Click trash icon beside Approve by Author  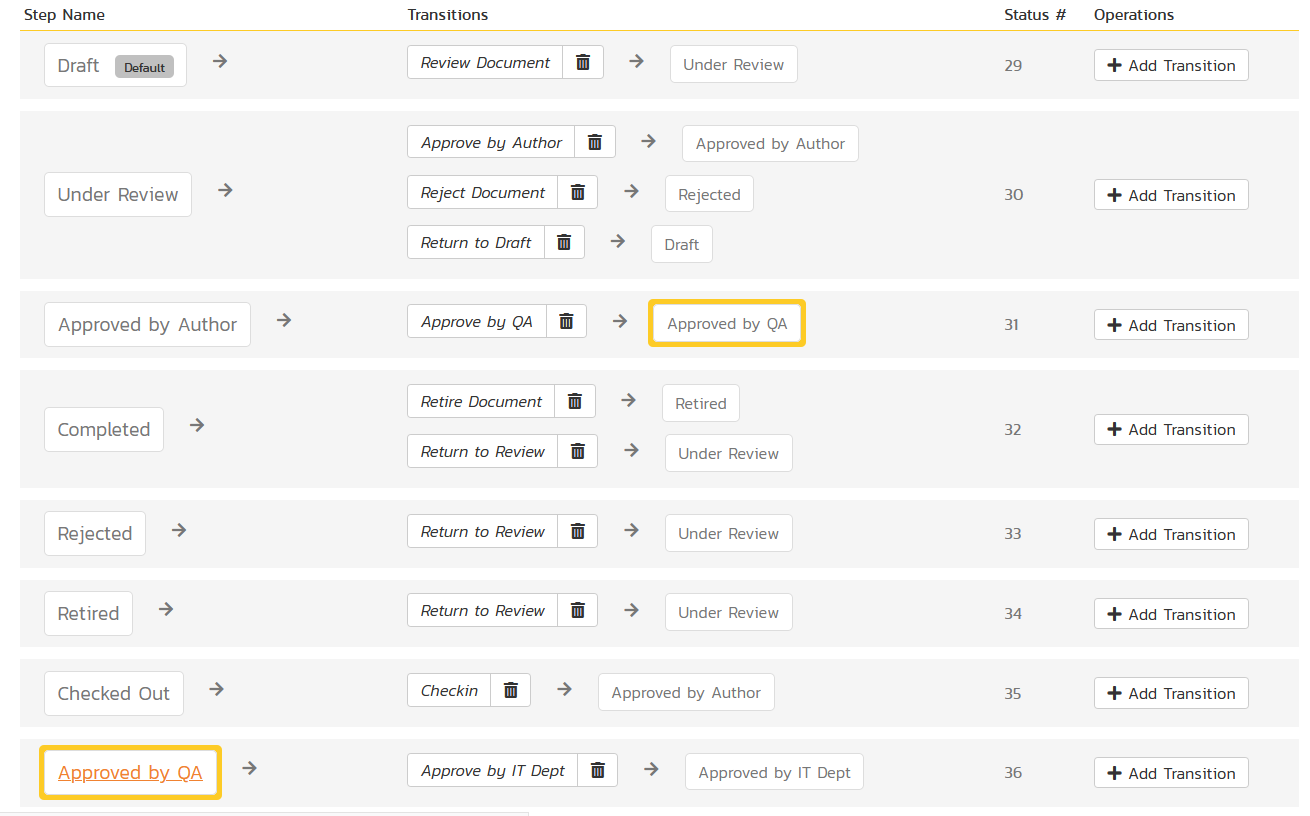click(x=595, y=142)
